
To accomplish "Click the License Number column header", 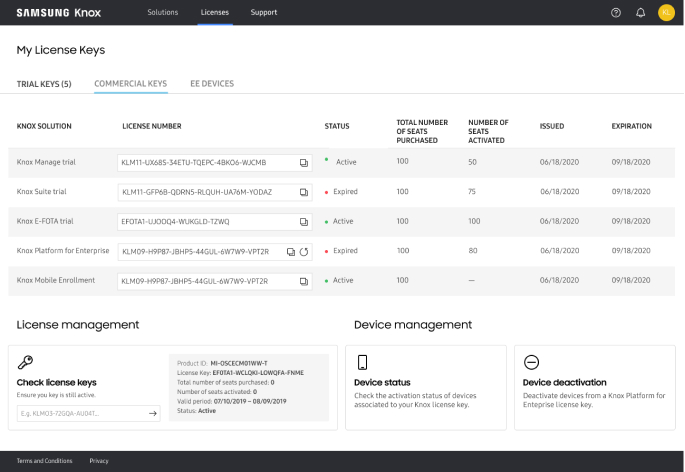I will click(x=152, y=126).
